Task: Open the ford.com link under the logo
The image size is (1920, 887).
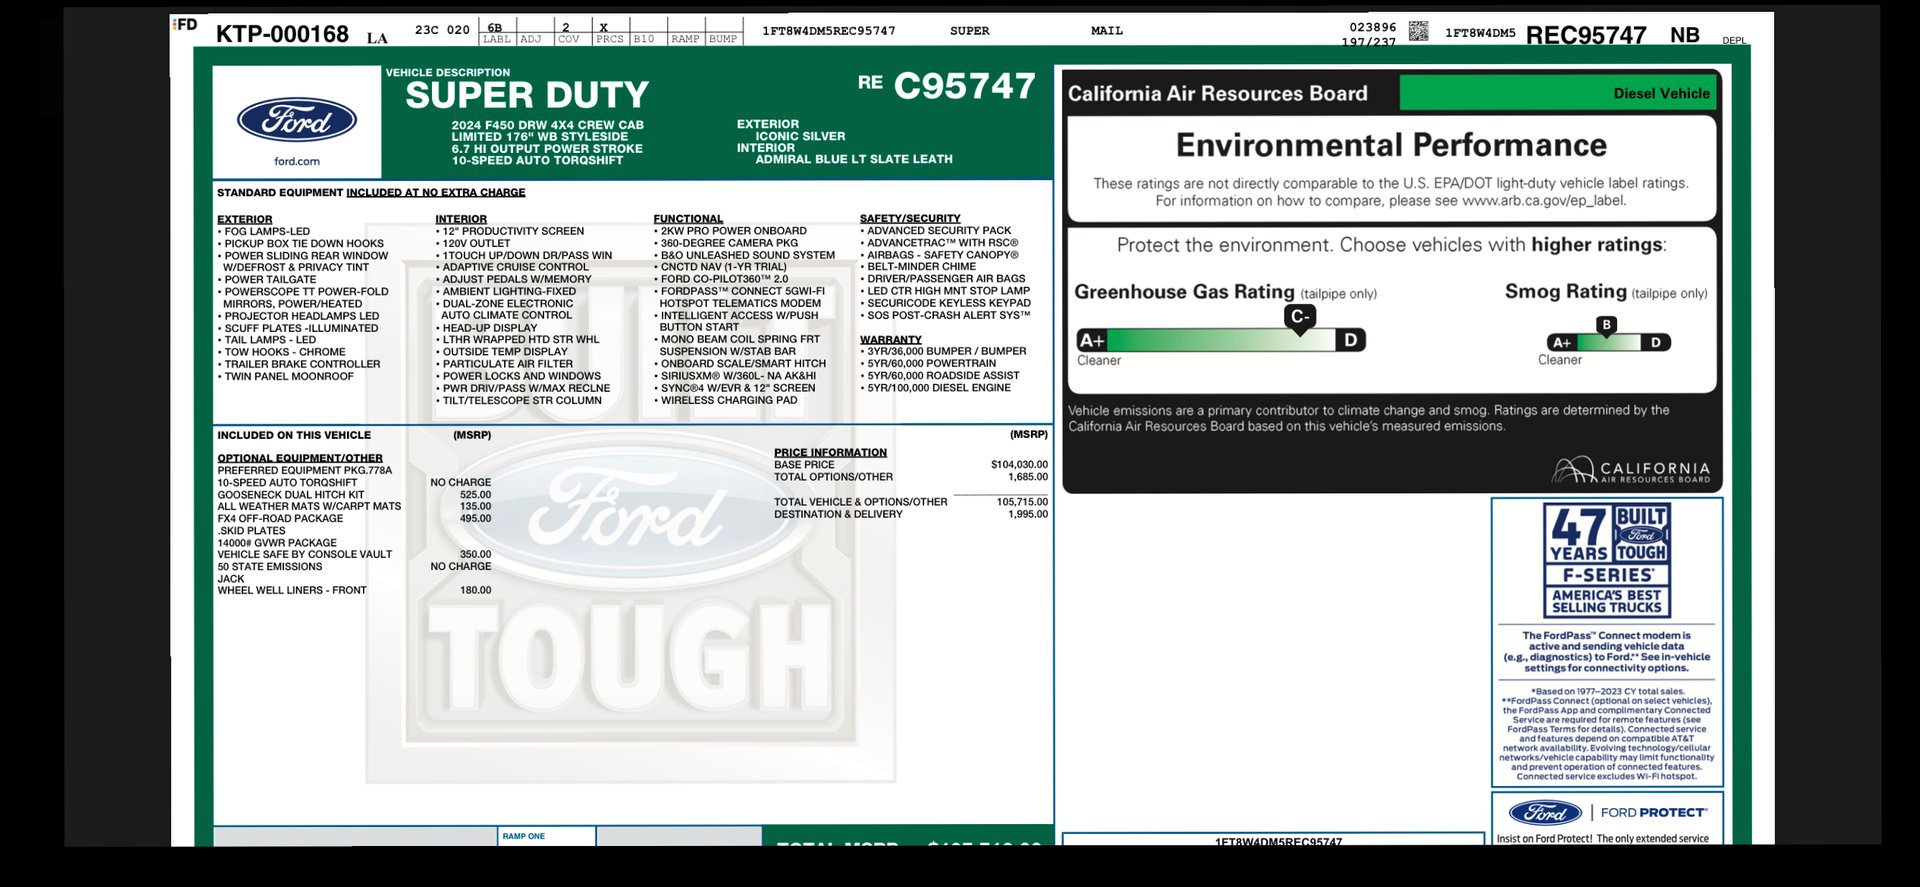Action: coord(297,161)
